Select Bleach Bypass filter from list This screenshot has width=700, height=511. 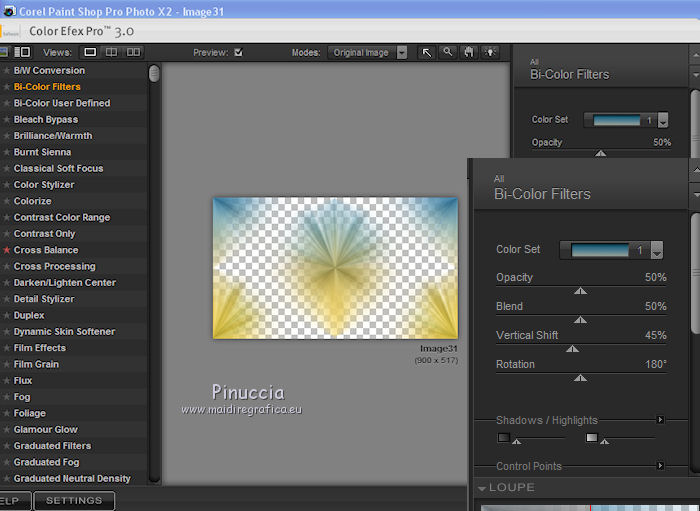click(46, 119)
